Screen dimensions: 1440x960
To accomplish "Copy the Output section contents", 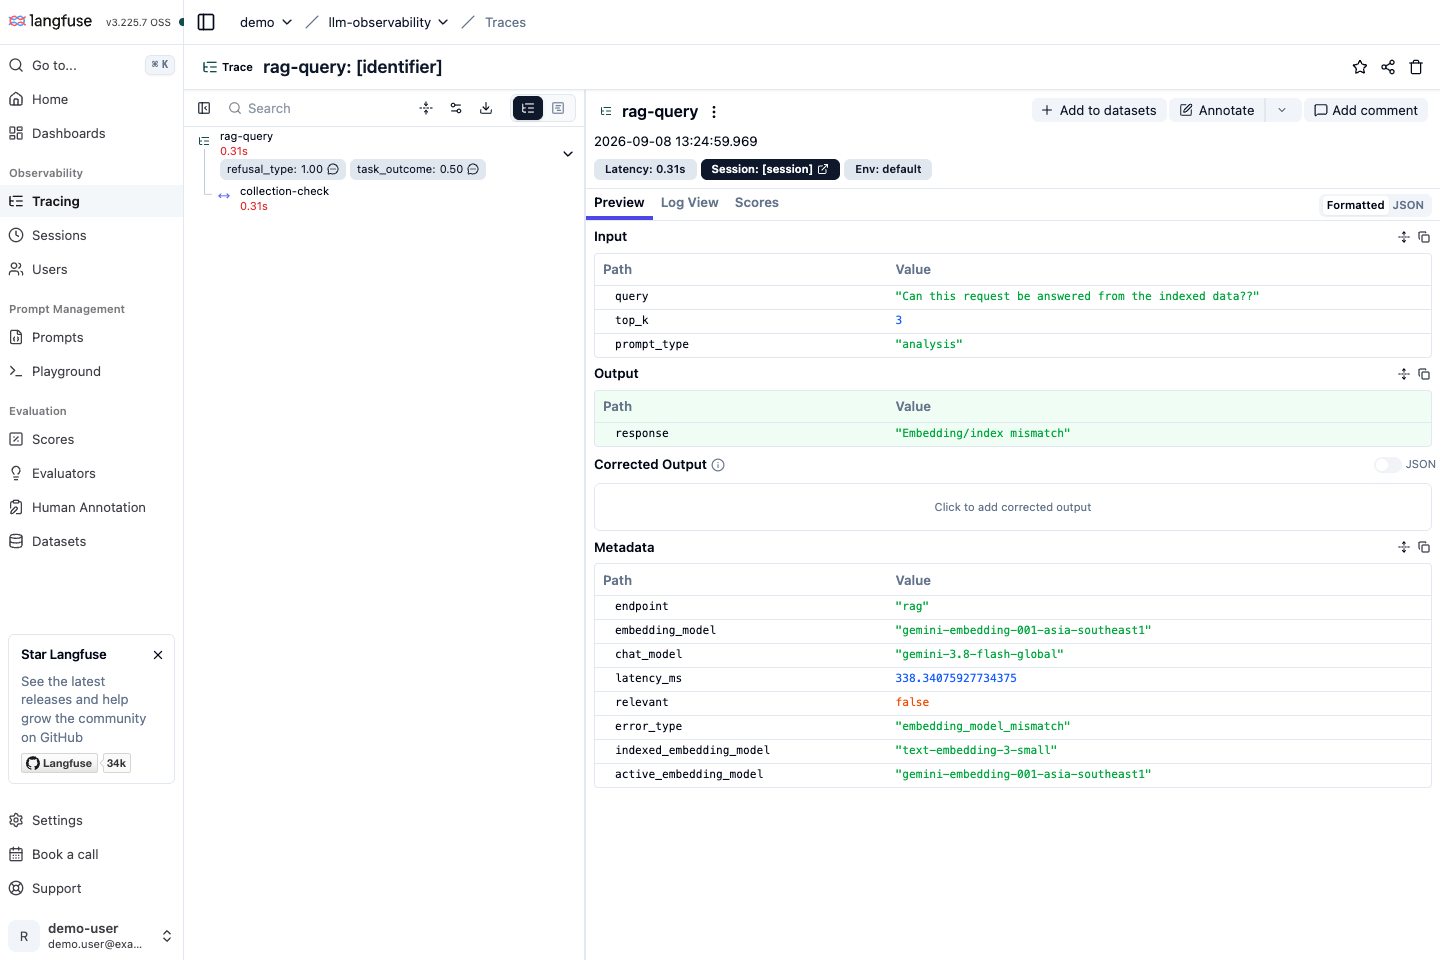I will point(1424,374).
